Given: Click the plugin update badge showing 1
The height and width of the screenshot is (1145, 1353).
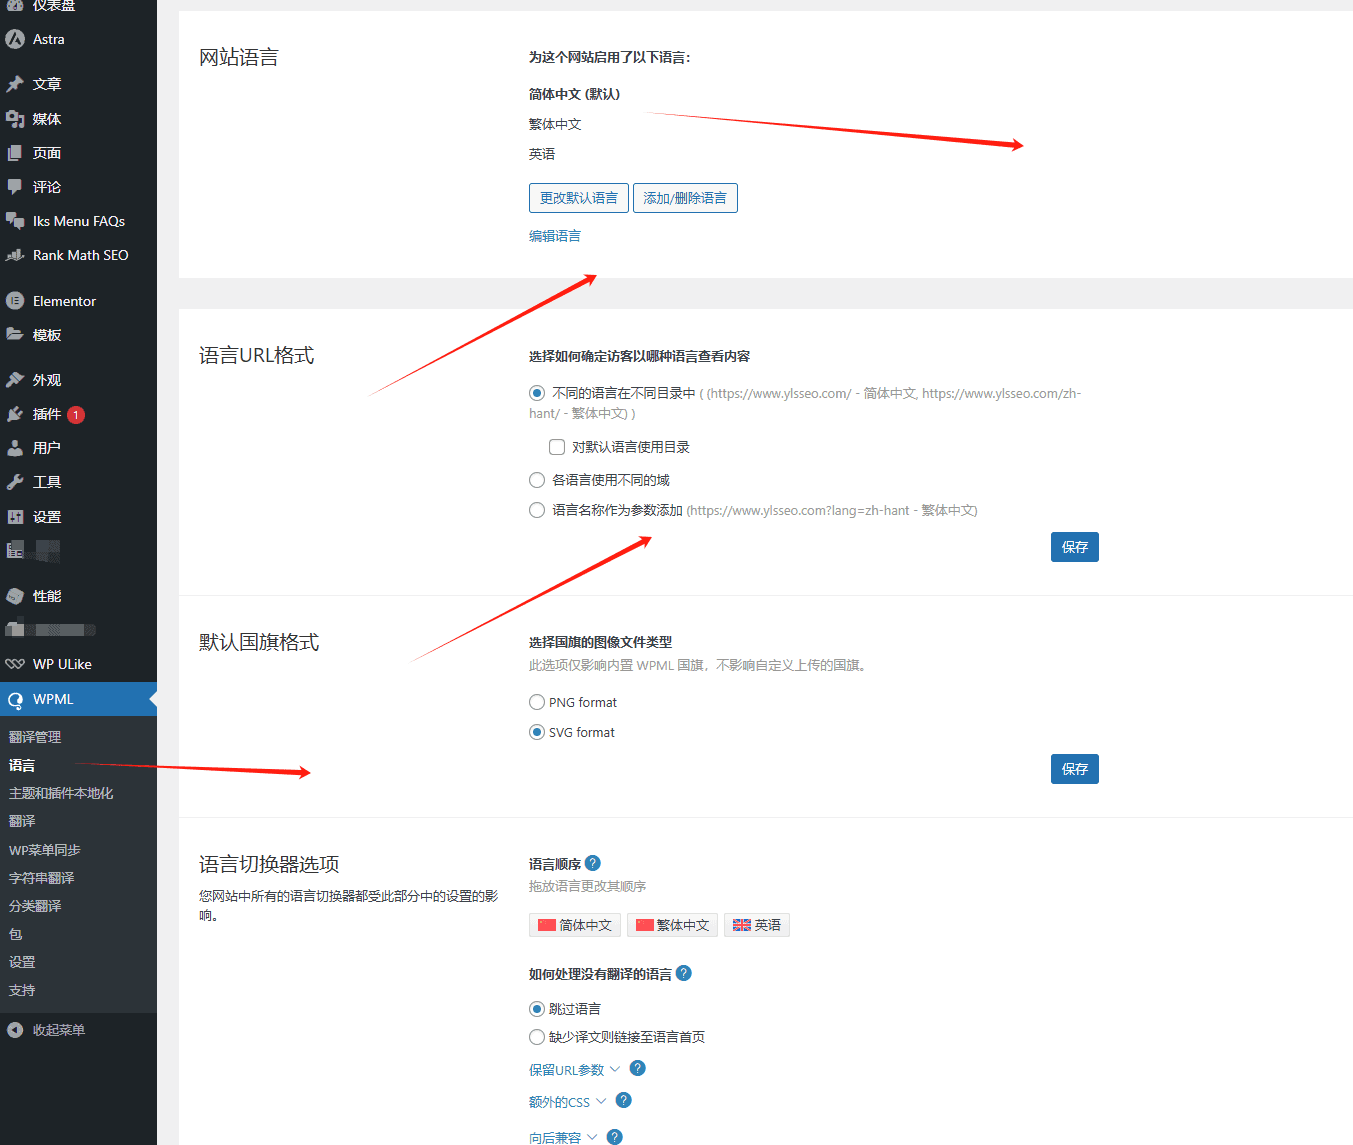Looking at the screenshot, I should tap(76, 414).
